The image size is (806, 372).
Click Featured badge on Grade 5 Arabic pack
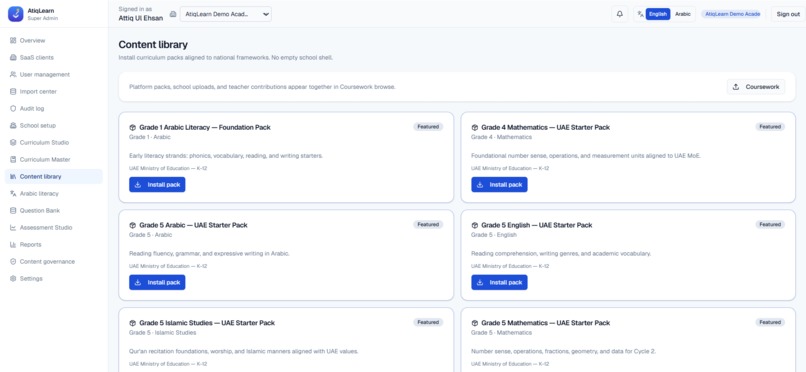428,225
